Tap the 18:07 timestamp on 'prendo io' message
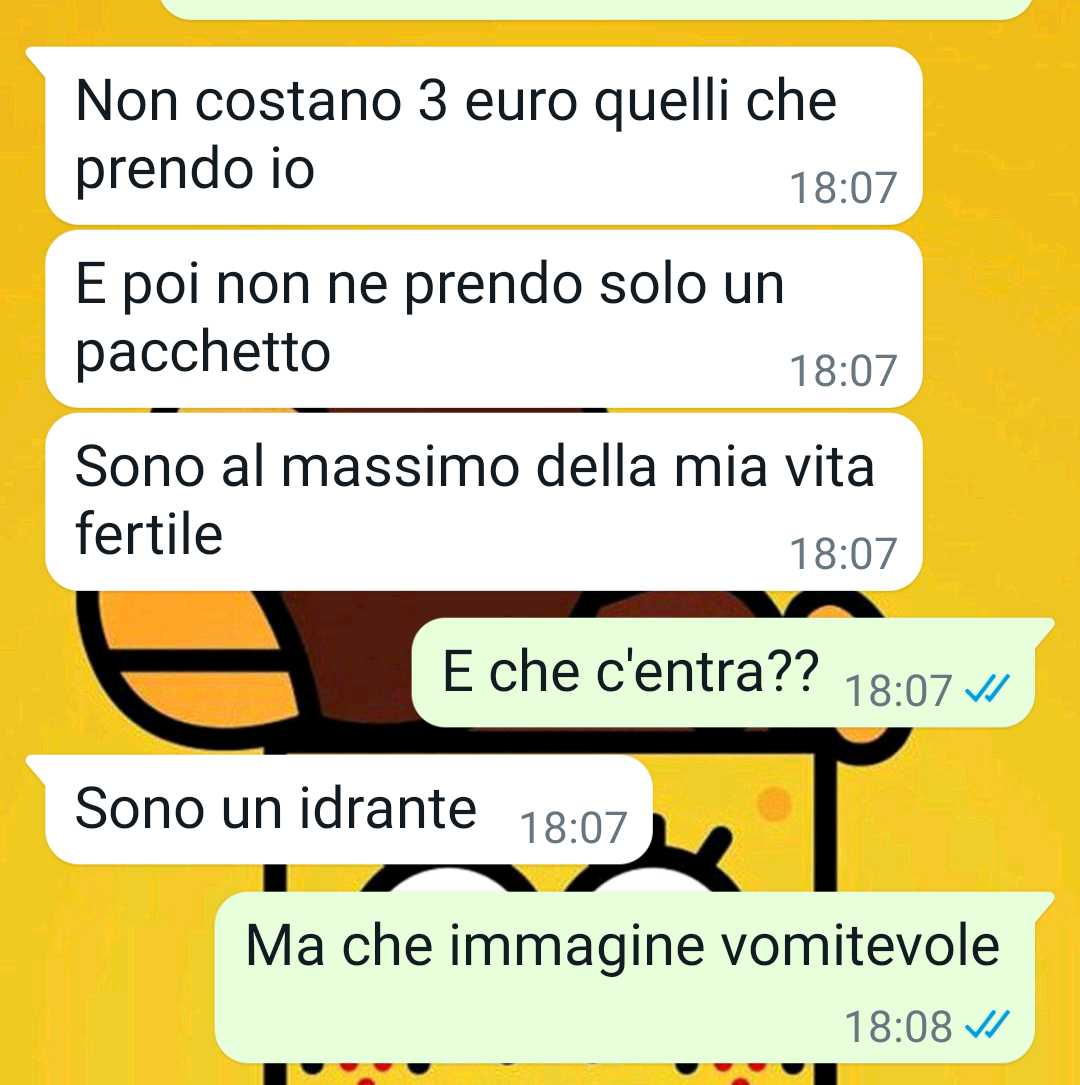Screen dimensions: 1080x1085 click(x=843, y=188)
